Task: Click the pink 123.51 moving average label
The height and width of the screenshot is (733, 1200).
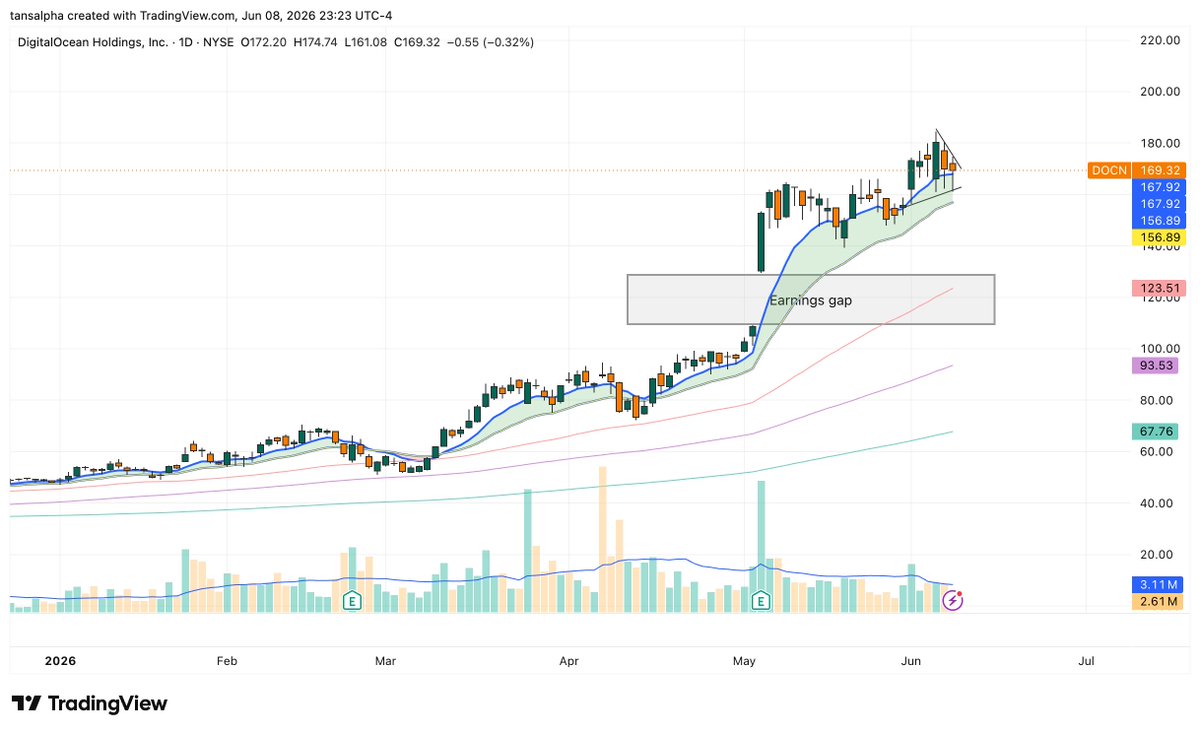Action: click(1157, 288)
